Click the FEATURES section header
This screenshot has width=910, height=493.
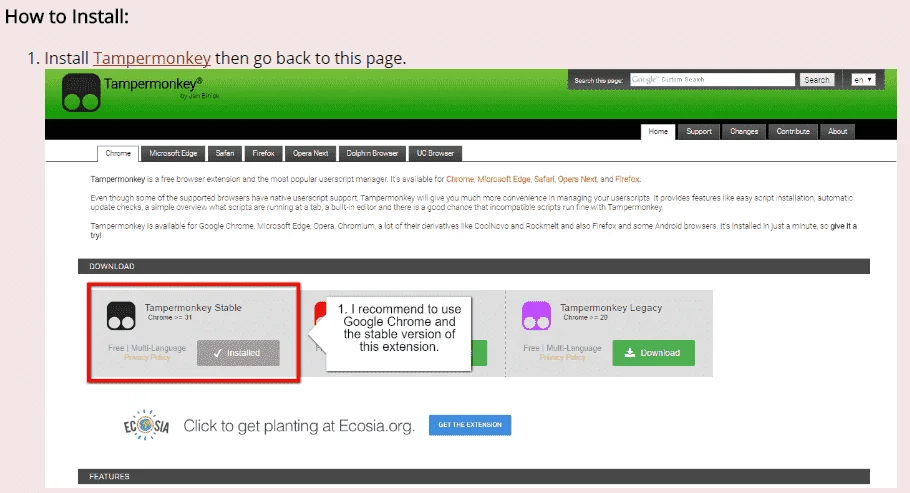(x=474, y=476)
